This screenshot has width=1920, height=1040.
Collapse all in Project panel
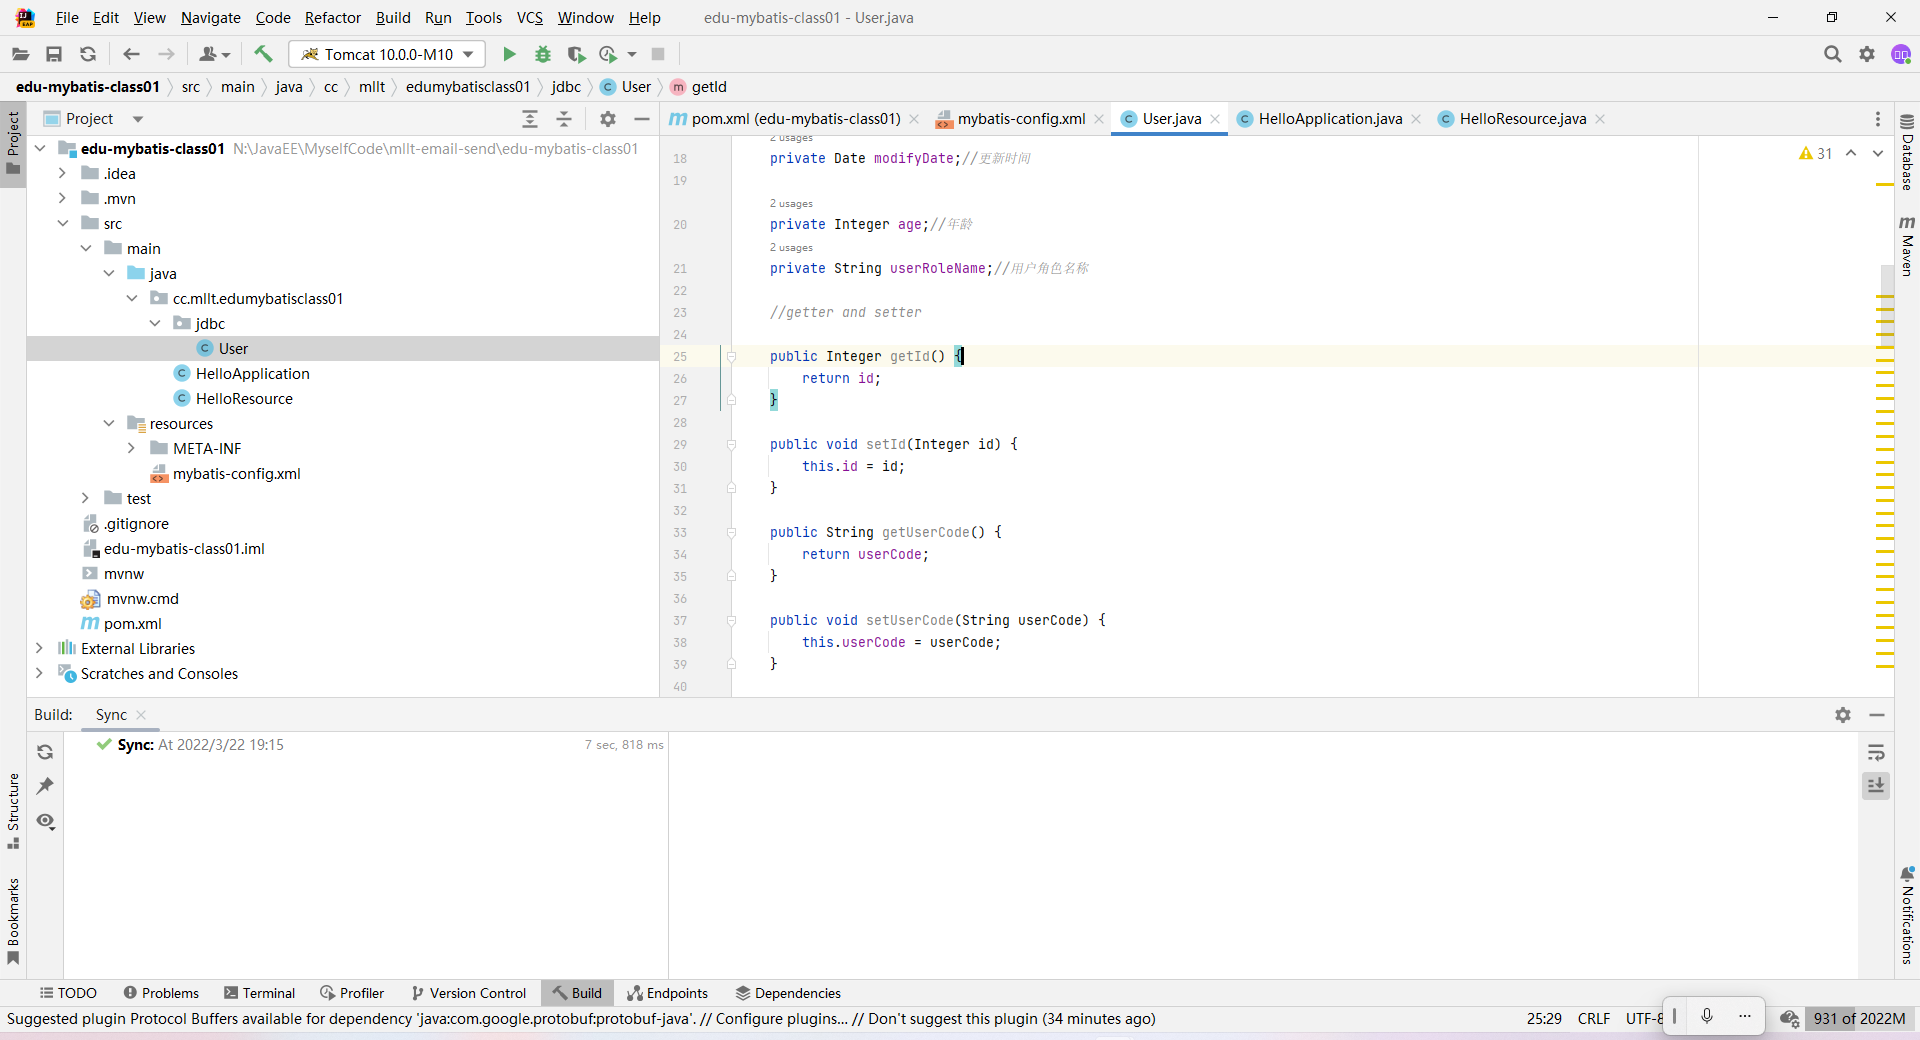[564, 119]
